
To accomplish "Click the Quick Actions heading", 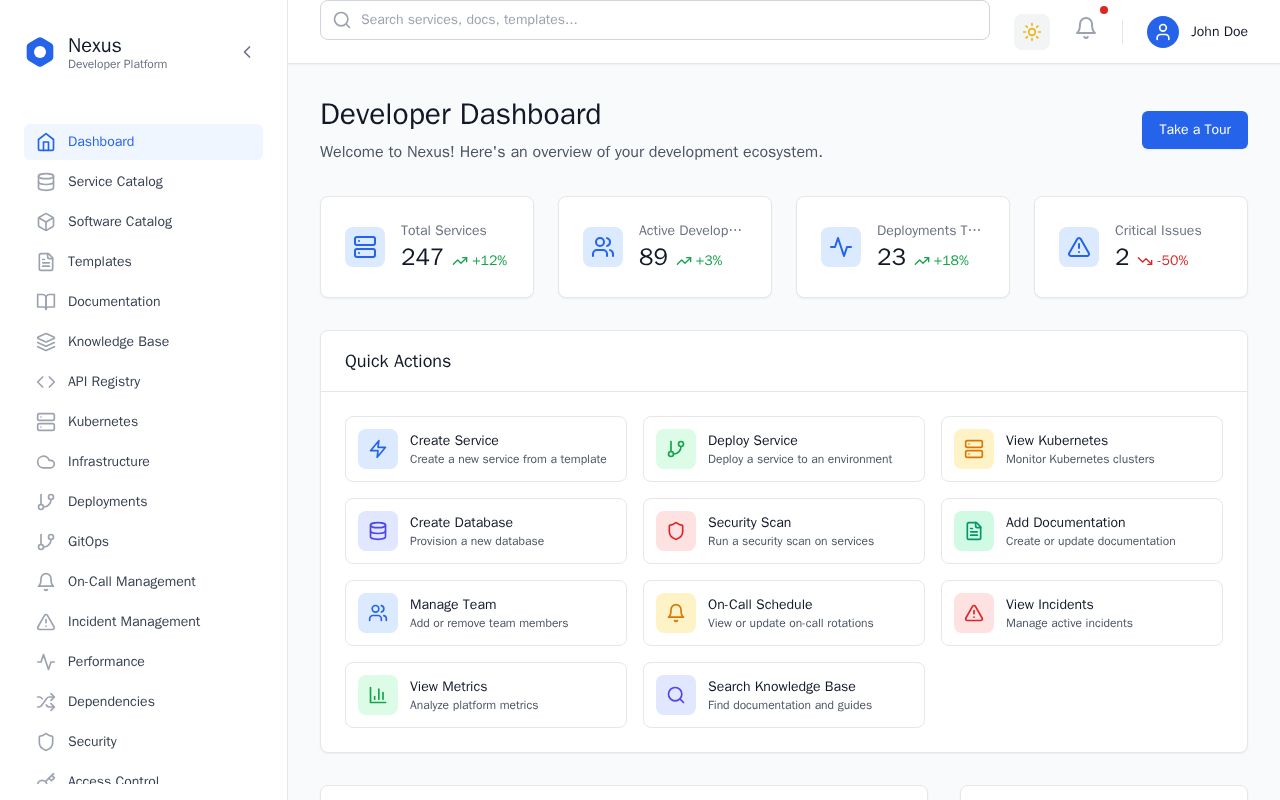I will click(x=398, y=361).
